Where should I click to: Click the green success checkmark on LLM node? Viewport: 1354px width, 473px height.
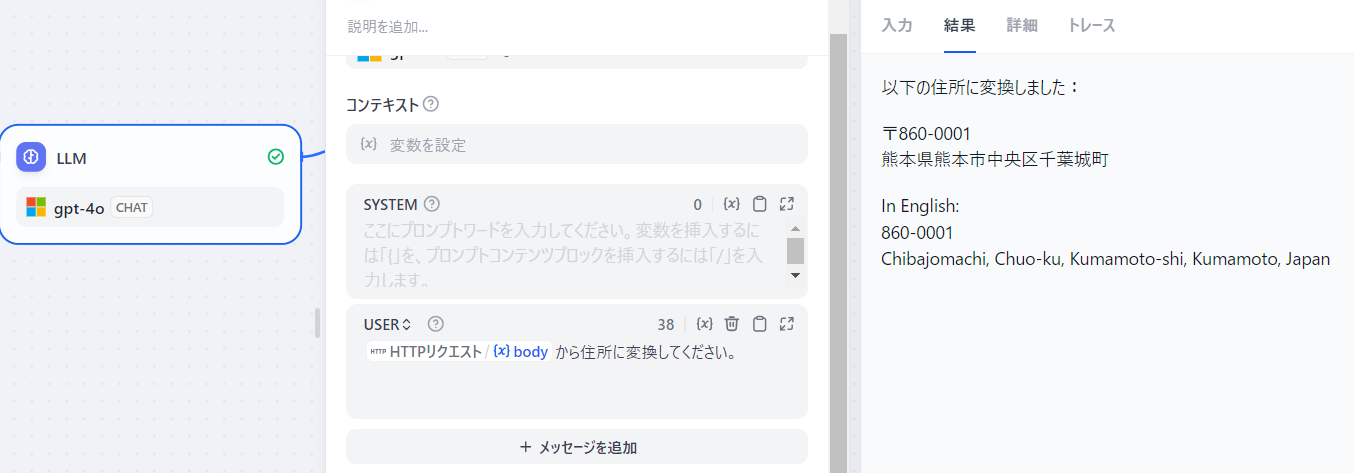[276, 157]
